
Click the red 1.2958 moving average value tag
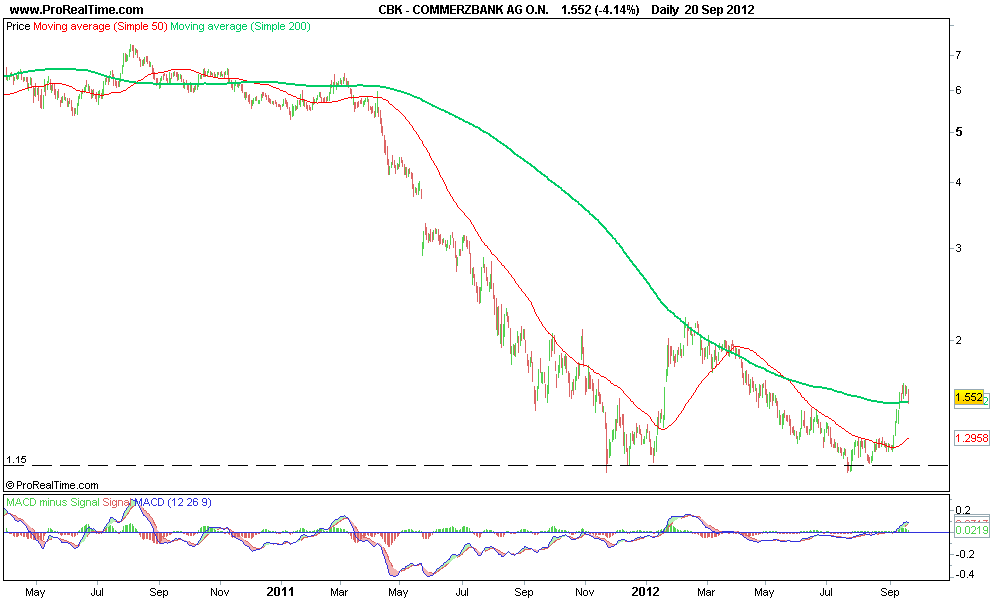(x=971, y=438)
